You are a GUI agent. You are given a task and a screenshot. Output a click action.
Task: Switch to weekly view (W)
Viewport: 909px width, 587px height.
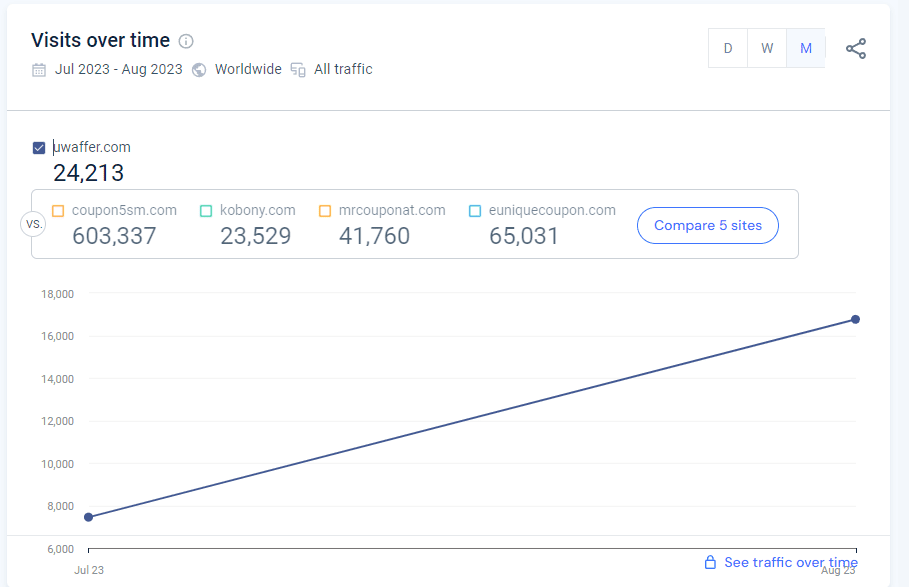coord(767,48)
